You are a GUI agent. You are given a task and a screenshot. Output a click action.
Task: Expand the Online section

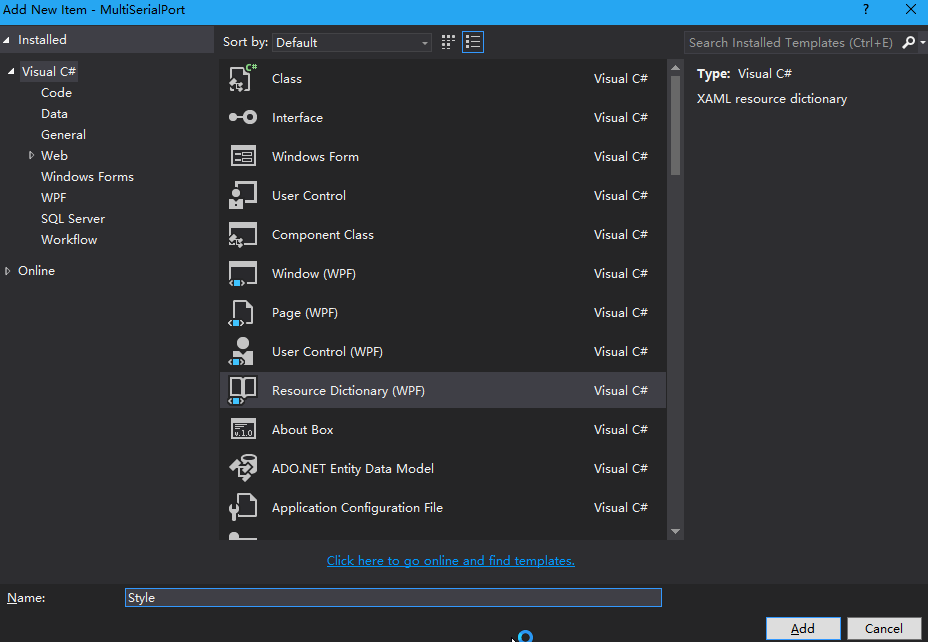(x=8, y=270)
